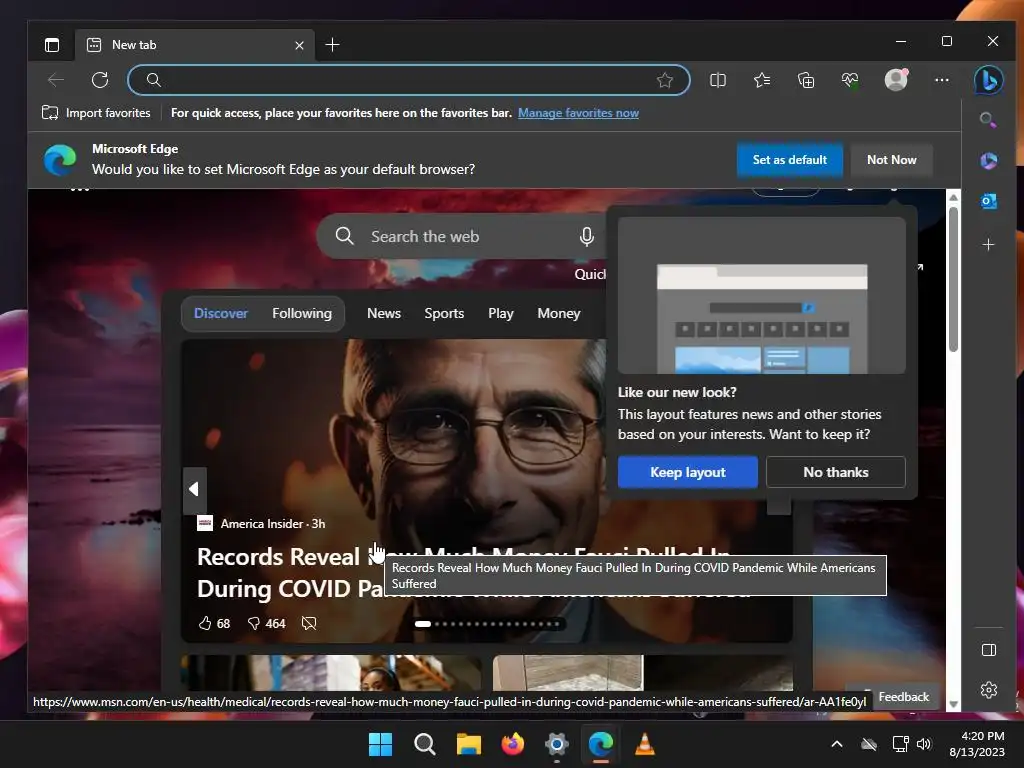Open the News feed tab
This screenshot has width=1024, height=768.
point(384,313)
